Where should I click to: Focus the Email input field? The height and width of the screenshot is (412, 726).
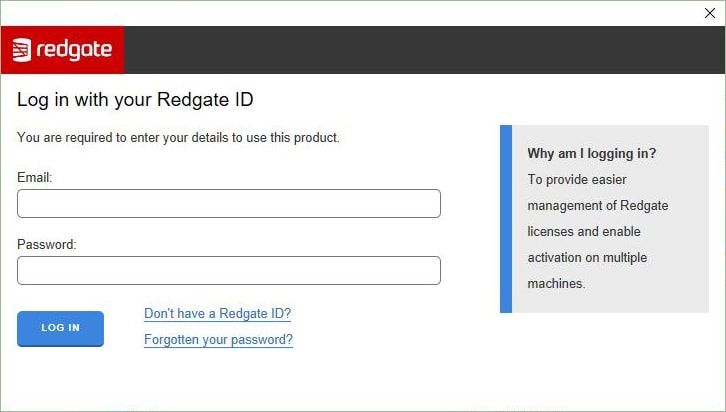[x=229, y=203]
